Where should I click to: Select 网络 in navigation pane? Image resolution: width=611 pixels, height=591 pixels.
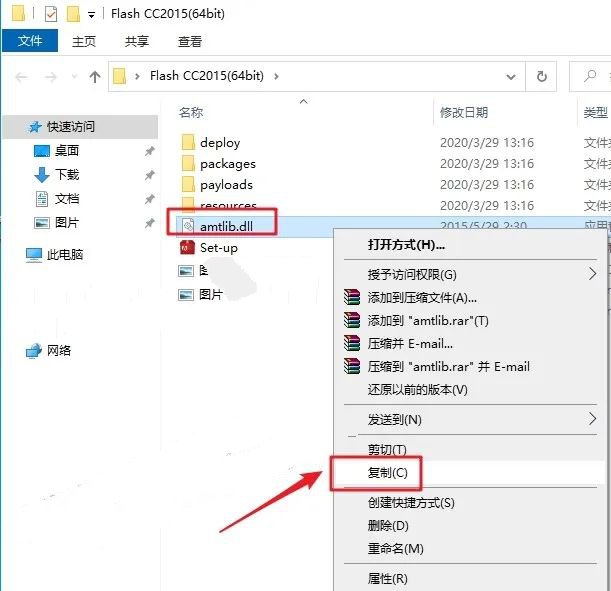click(59, 351)
